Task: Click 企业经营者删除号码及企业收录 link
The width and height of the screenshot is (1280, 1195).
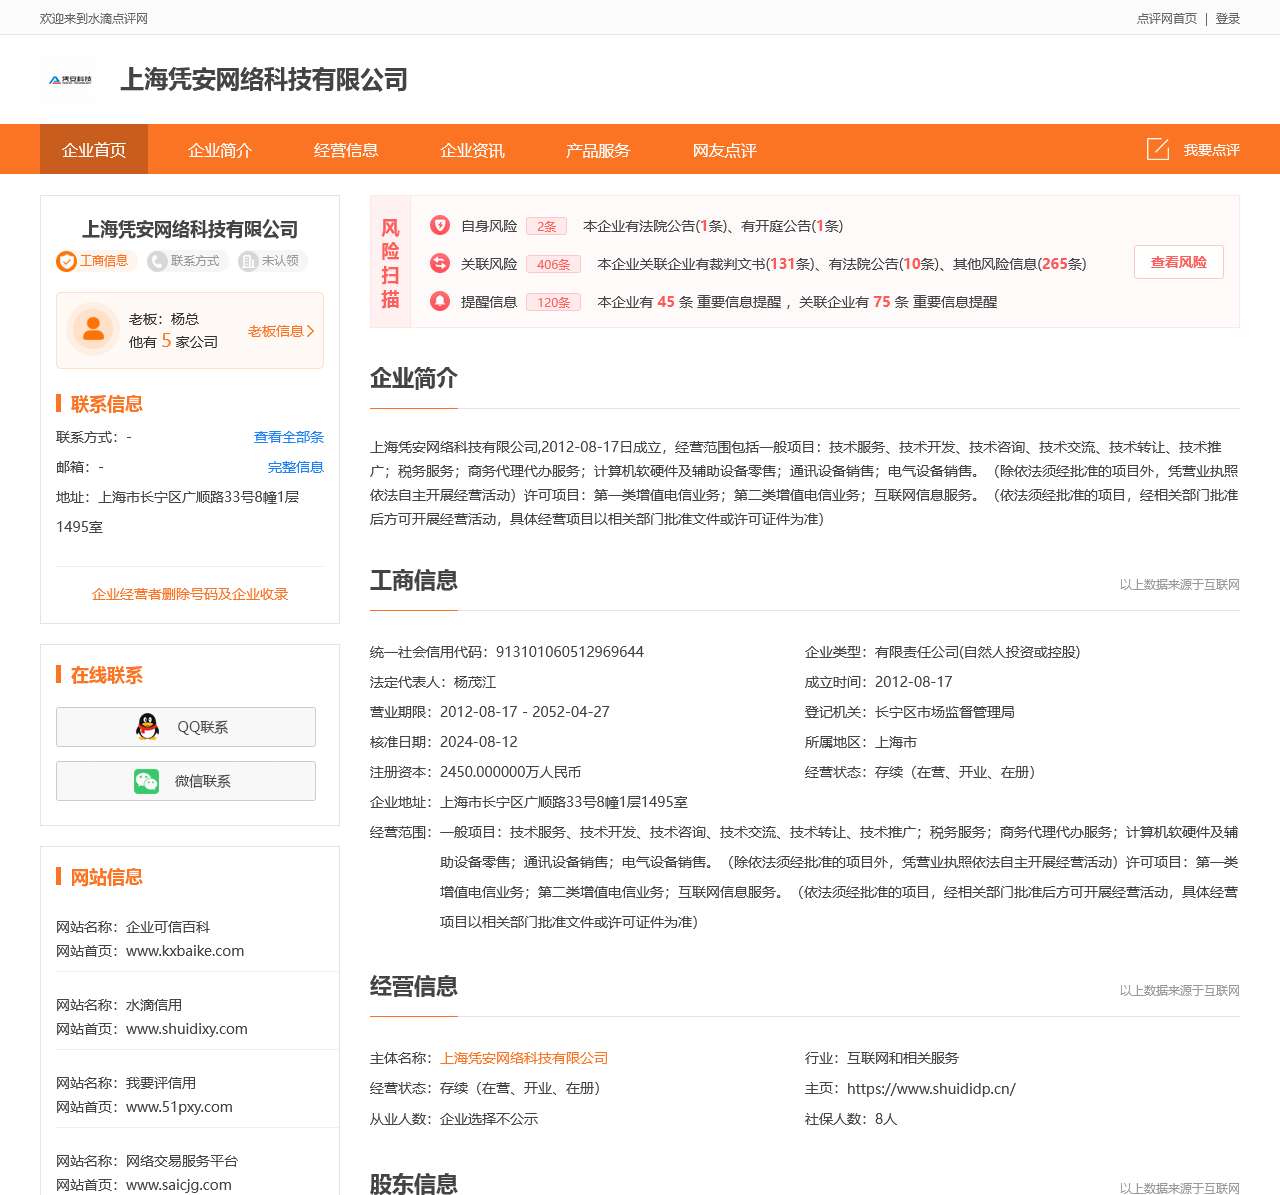Action: tap(190, 594)
